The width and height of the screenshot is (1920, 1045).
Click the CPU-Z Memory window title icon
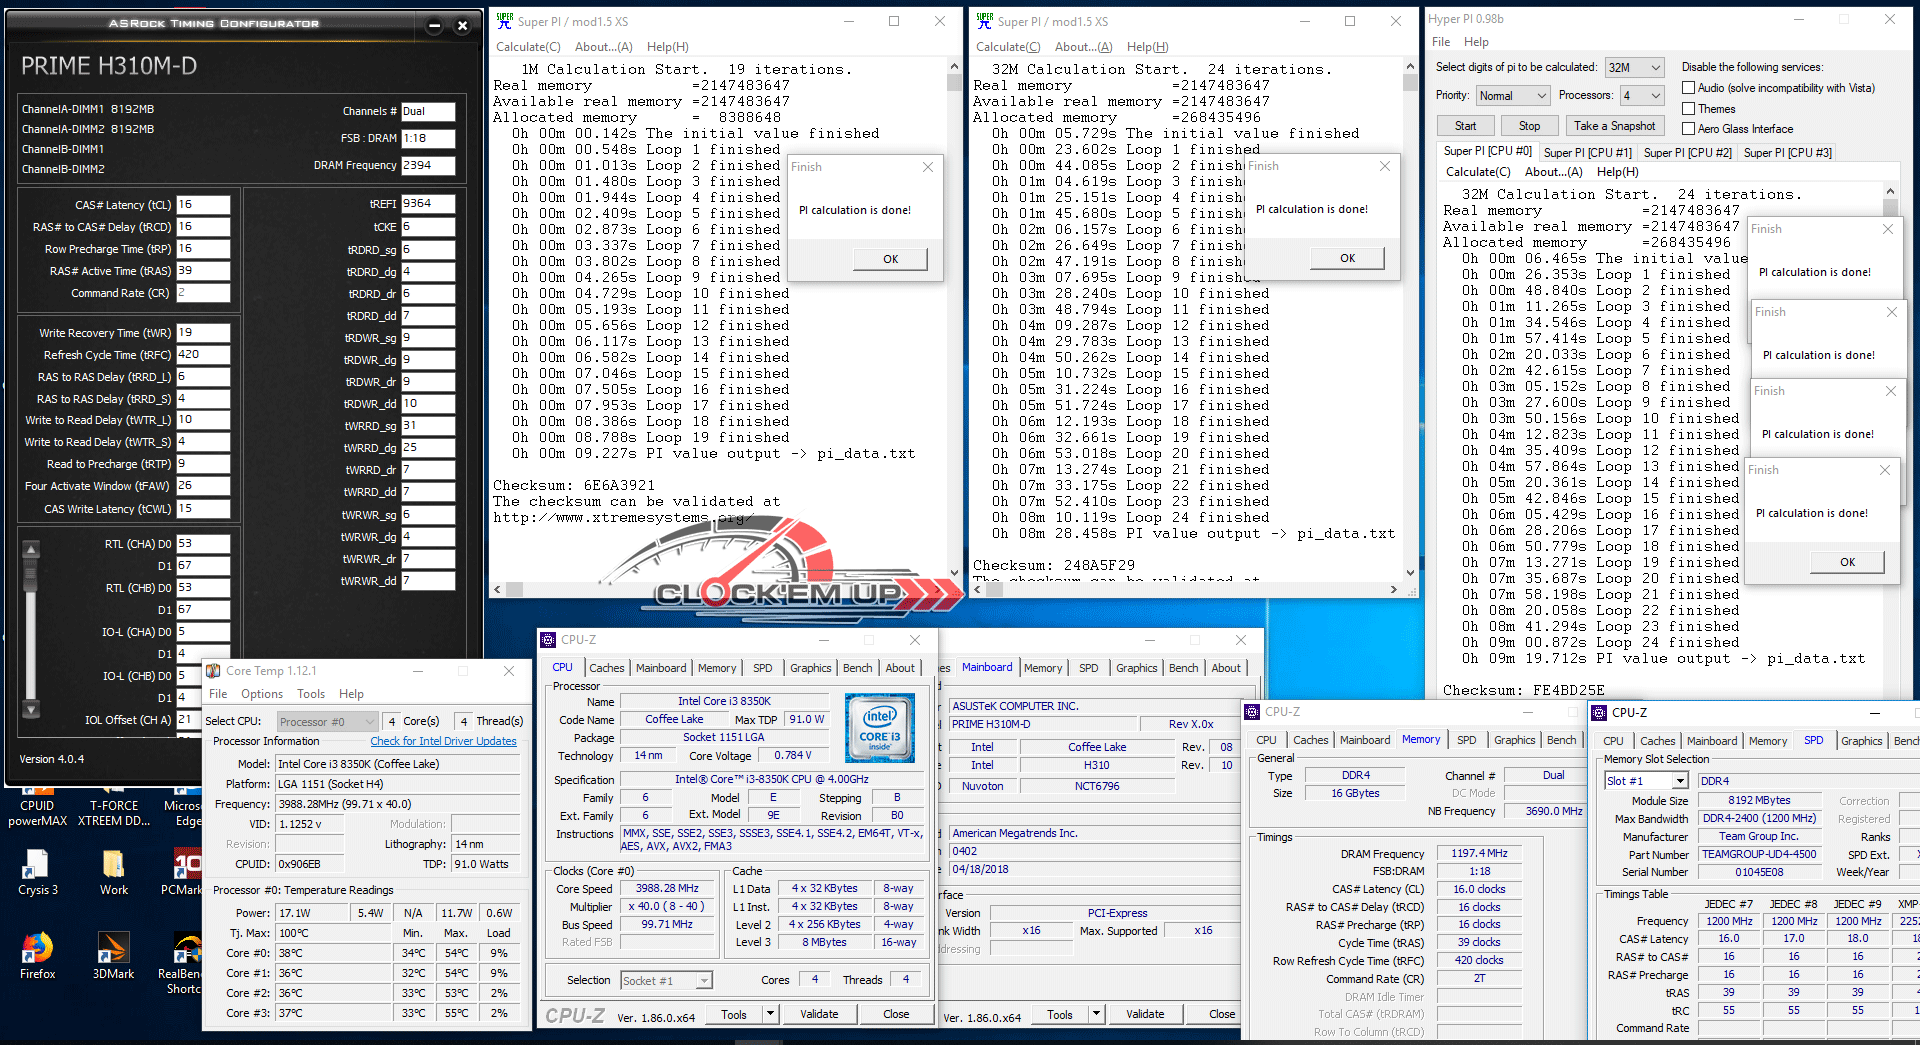pyautogui.click(x=1252, y=712)
